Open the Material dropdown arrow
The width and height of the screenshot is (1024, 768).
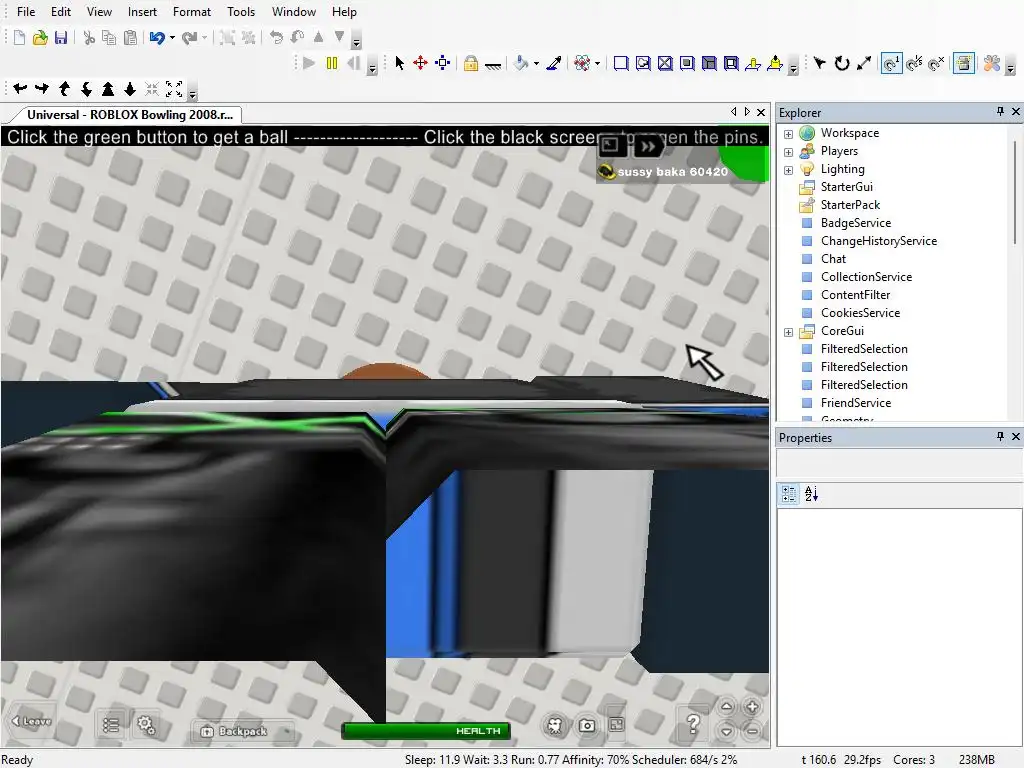click(598, 63)
